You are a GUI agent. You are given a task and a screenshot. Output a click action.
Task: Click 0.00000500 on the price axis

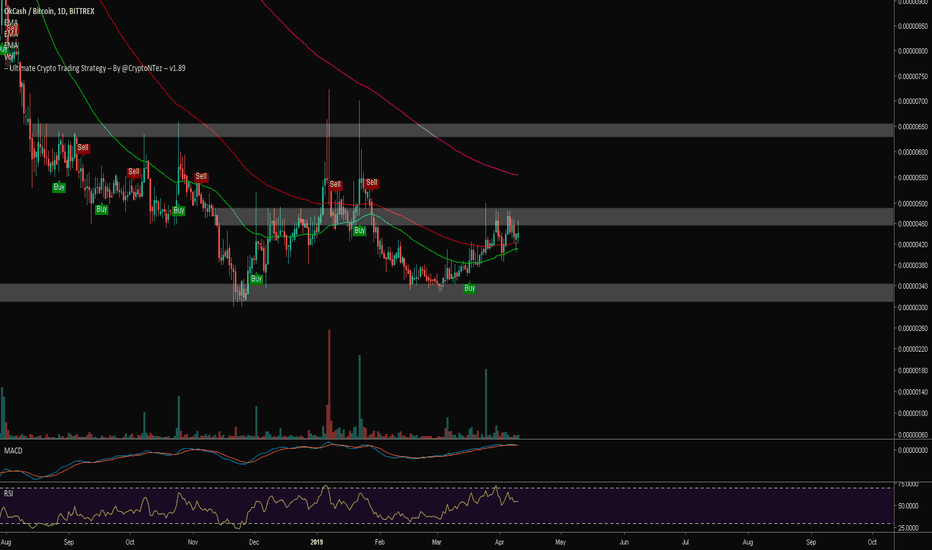(x=913, y=204)
